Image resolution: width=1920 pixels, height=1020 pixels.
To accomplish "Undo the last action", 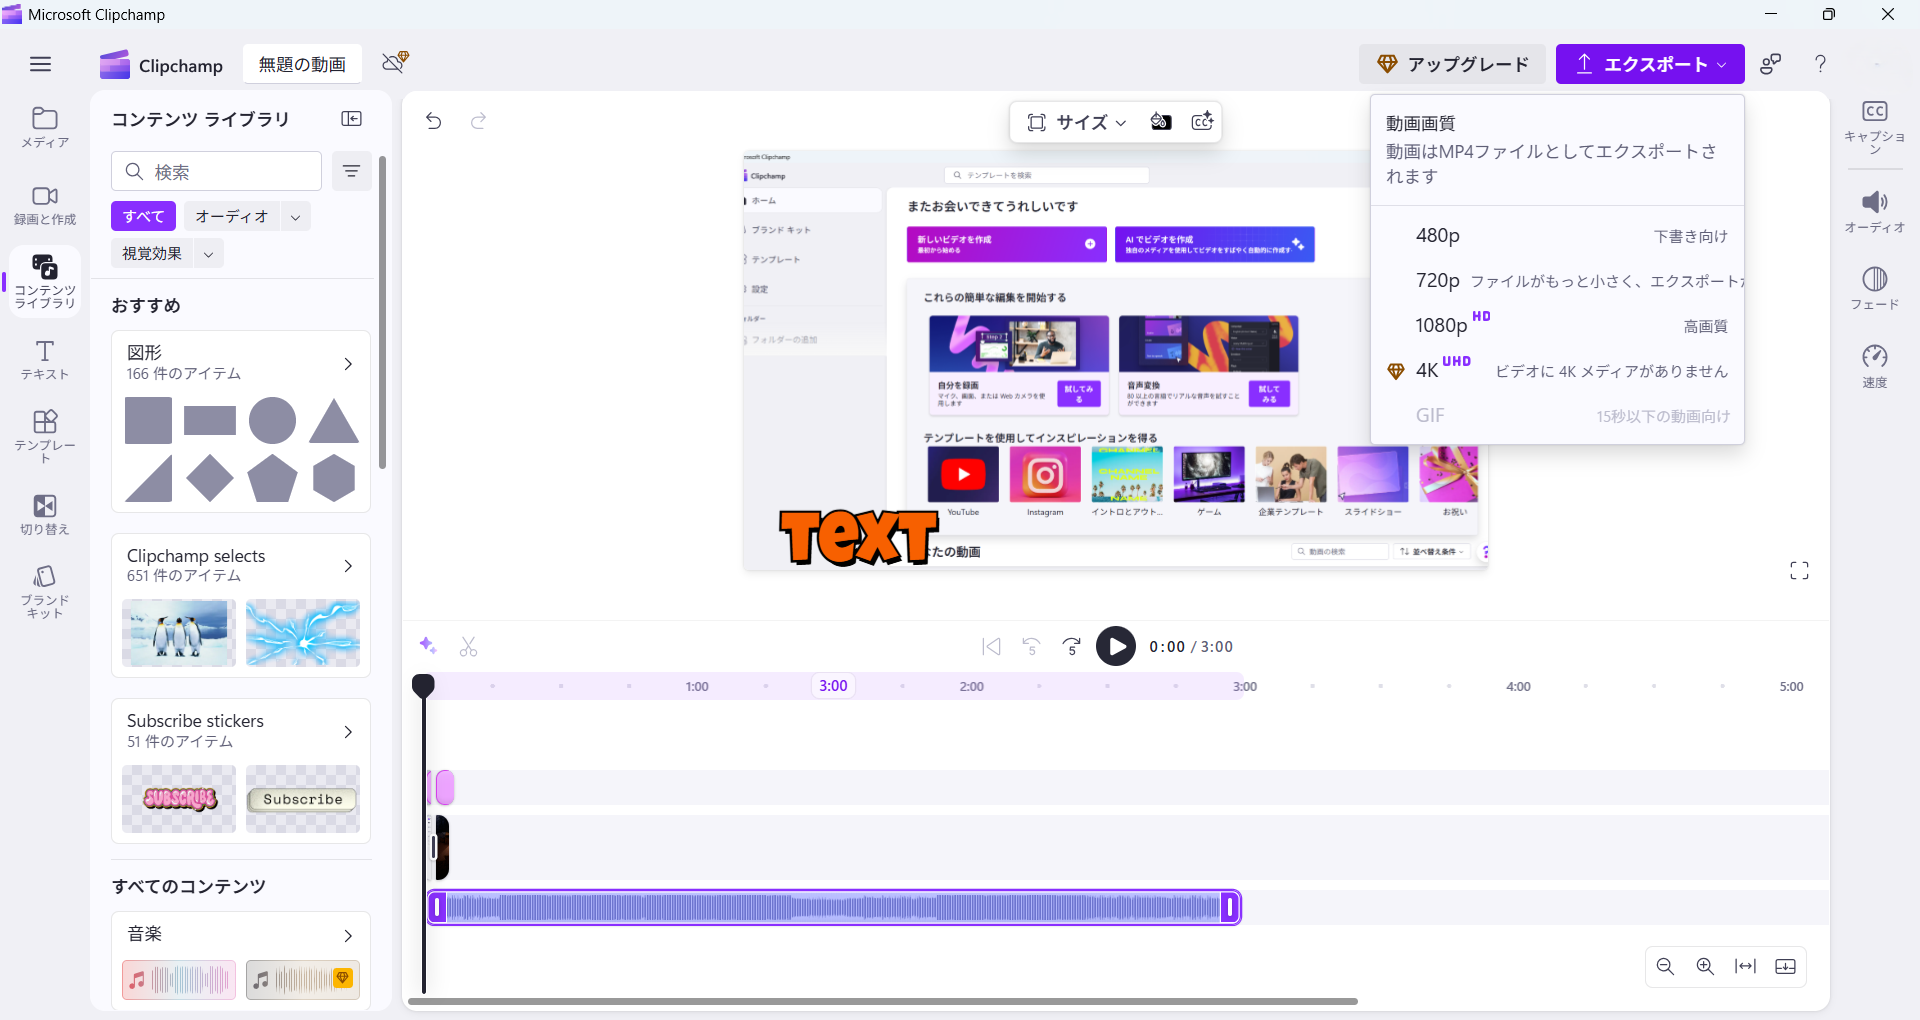I will (x=433, y=121).
